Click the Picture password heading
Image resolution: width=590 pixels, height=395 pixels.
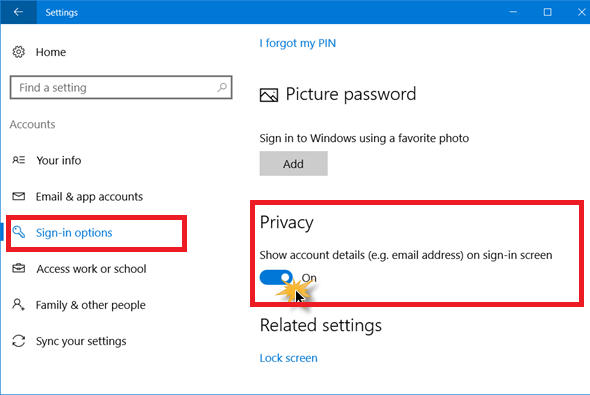coord(351,94)
